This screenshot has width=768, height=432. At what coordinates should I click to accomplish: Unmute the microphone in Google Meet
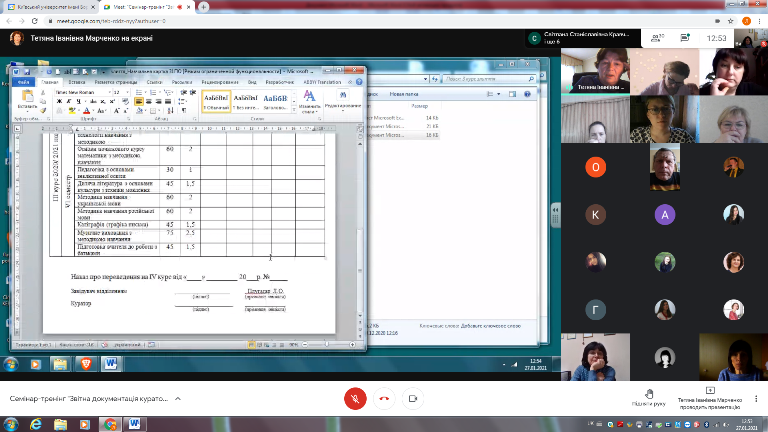[x=353, y=398]
